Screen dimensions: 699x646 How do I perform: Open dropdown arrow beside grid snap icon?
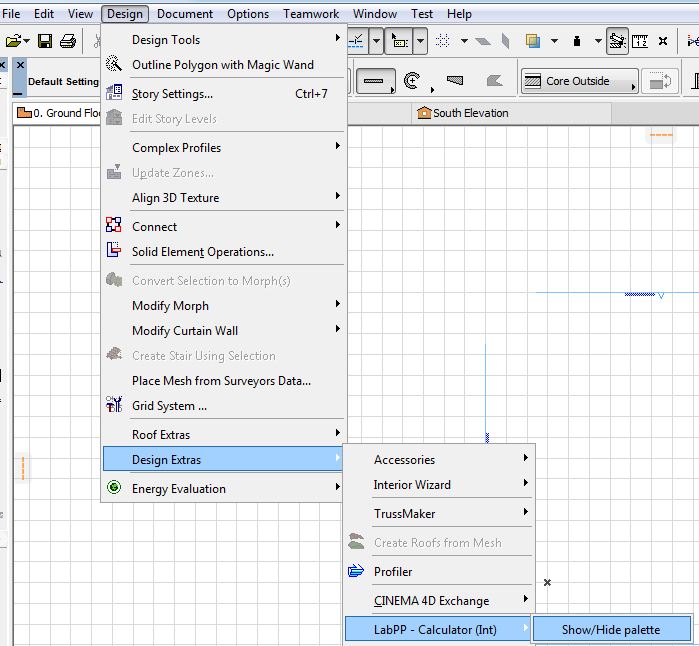[x=464, y=41]
